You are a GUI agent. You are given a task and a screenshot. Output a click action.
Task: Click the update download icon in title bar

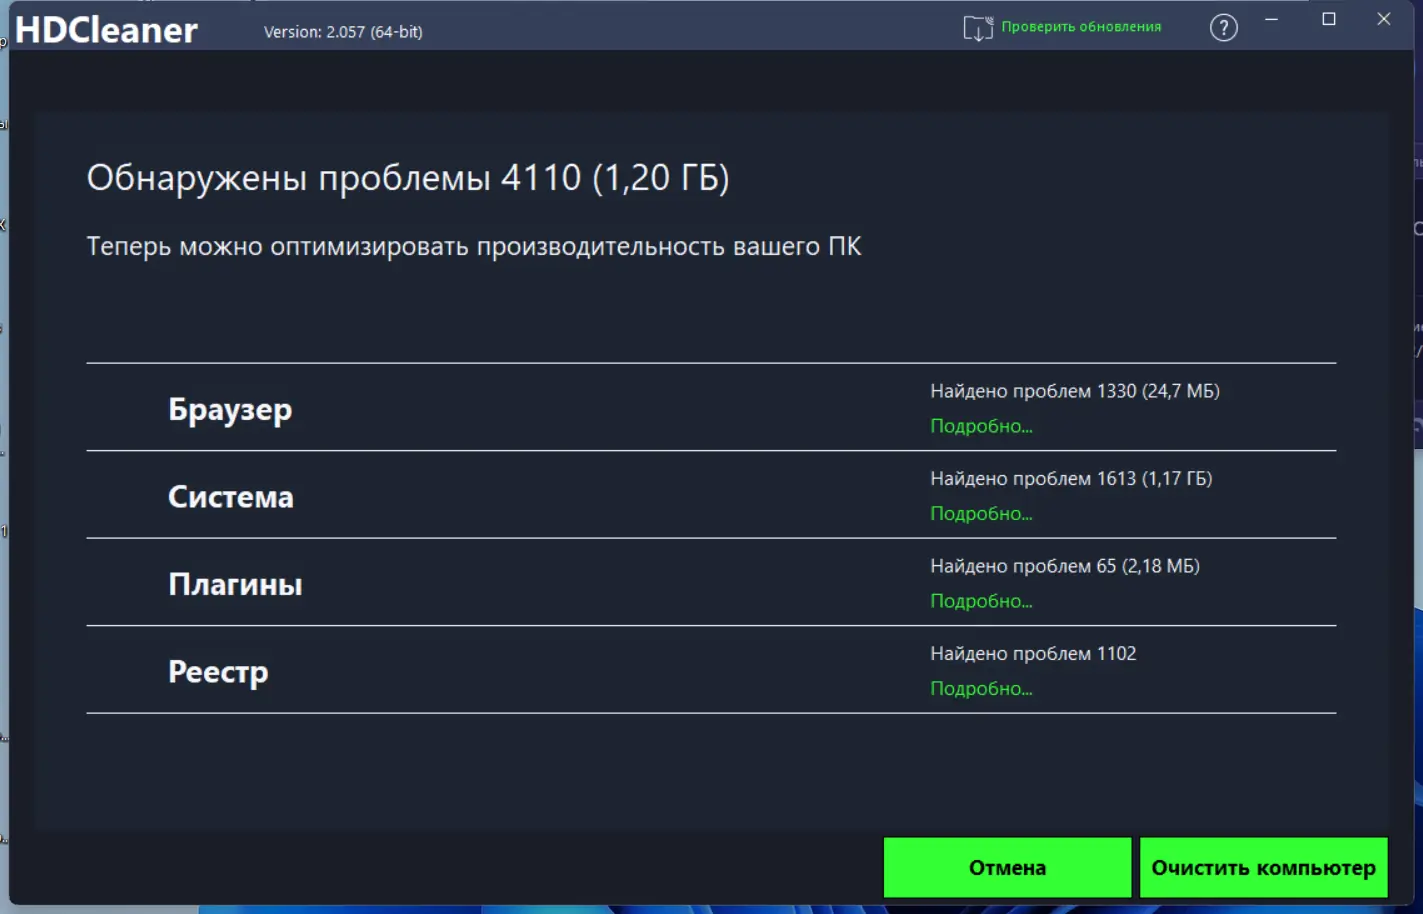[978, 28]
